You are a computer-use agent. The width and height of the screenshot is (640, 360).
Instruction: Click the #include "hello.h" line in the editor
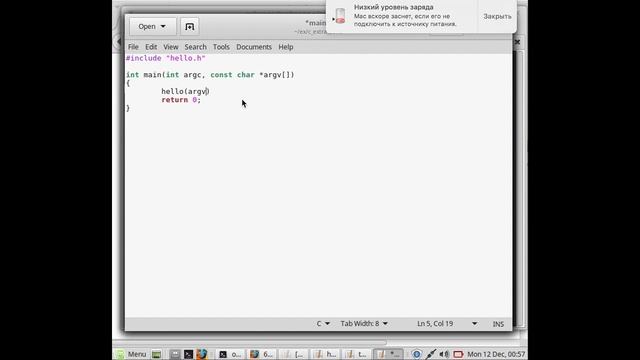click(166, 58)
